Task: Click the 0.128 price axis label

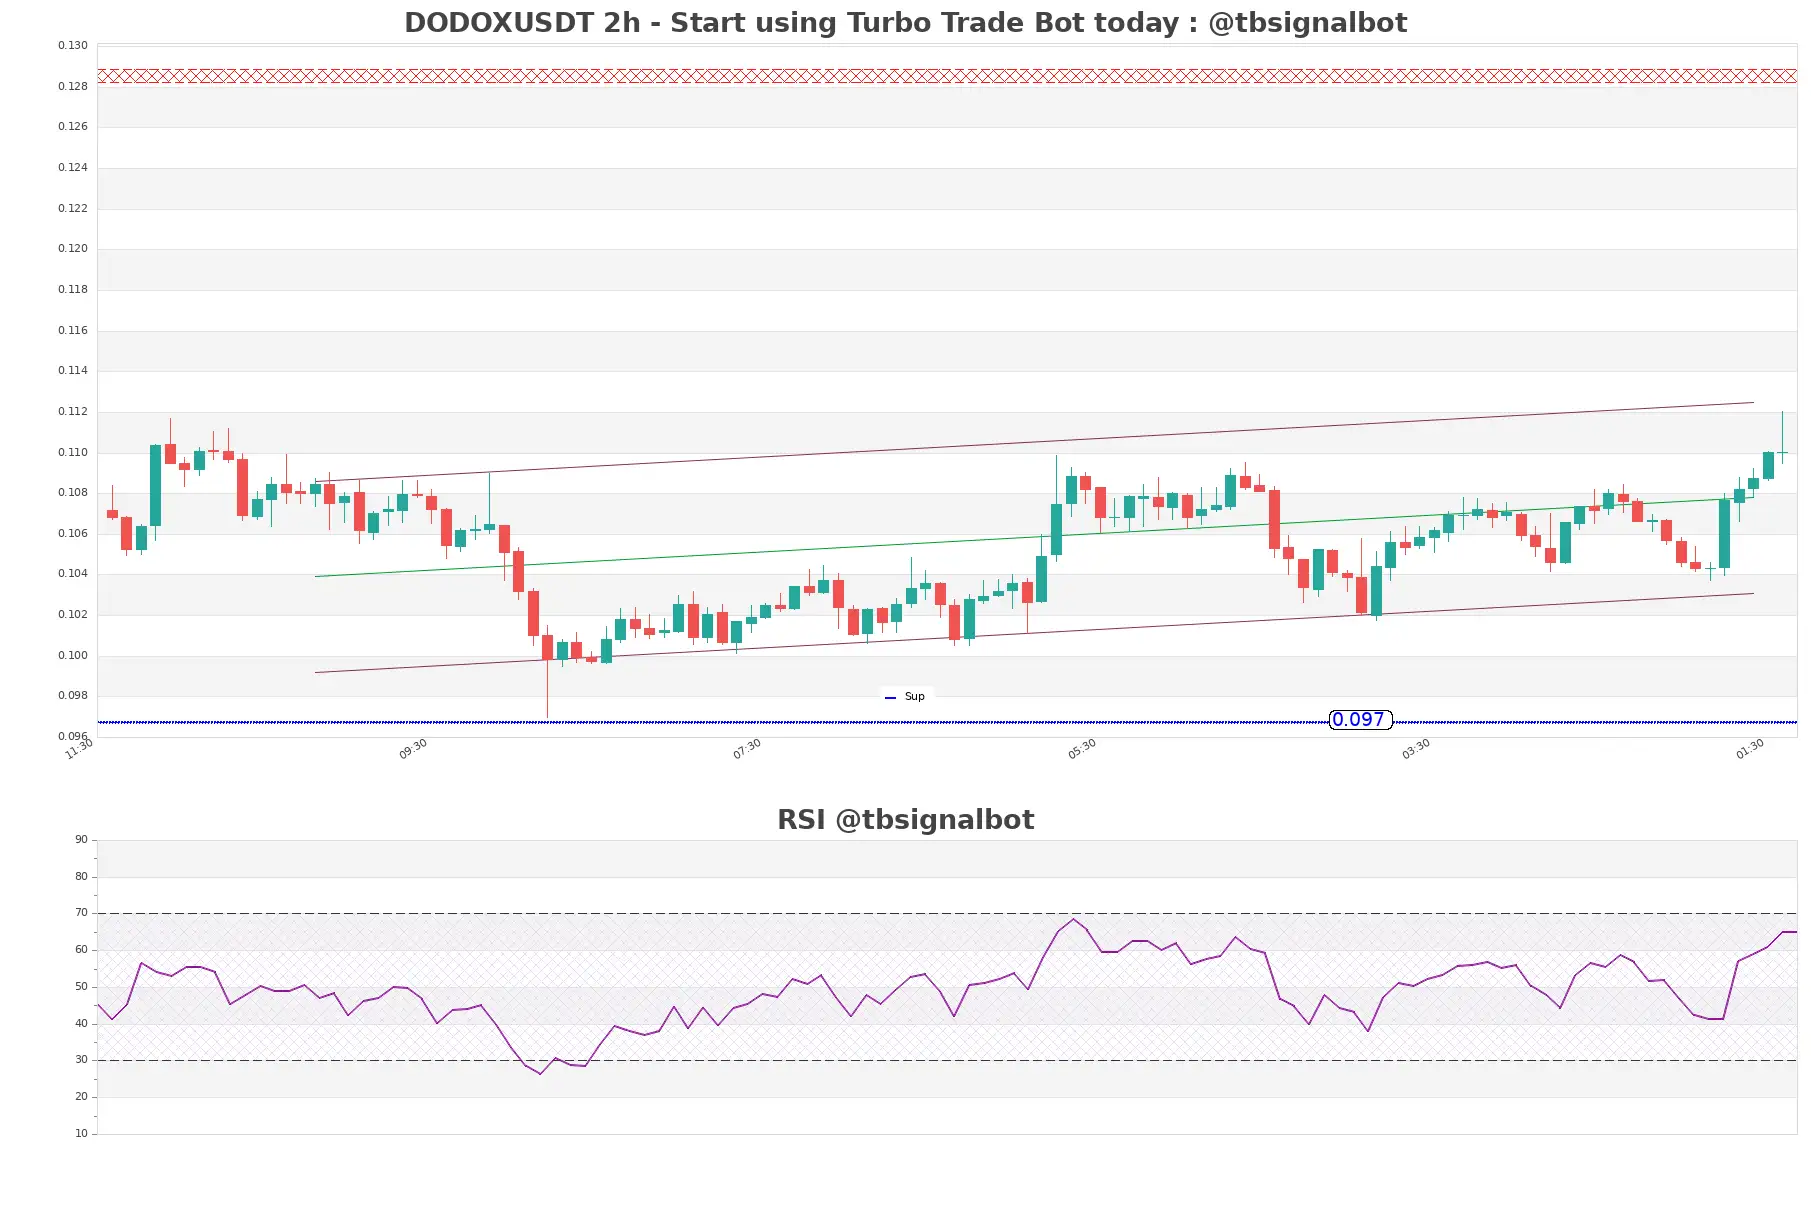Action: tap(72, 87)
